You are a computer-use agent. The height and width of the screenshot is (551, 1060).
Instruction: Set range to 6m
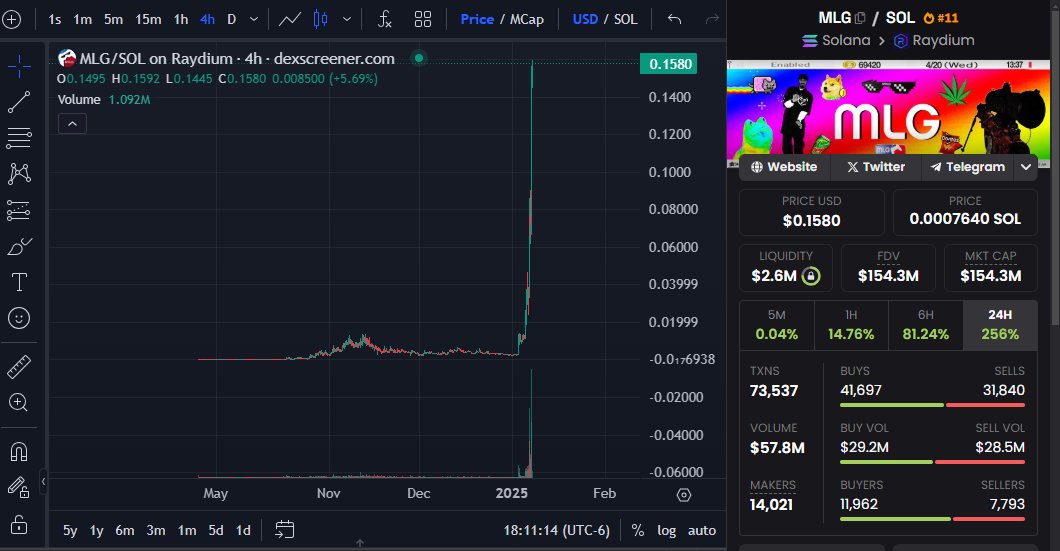point(125,531)
